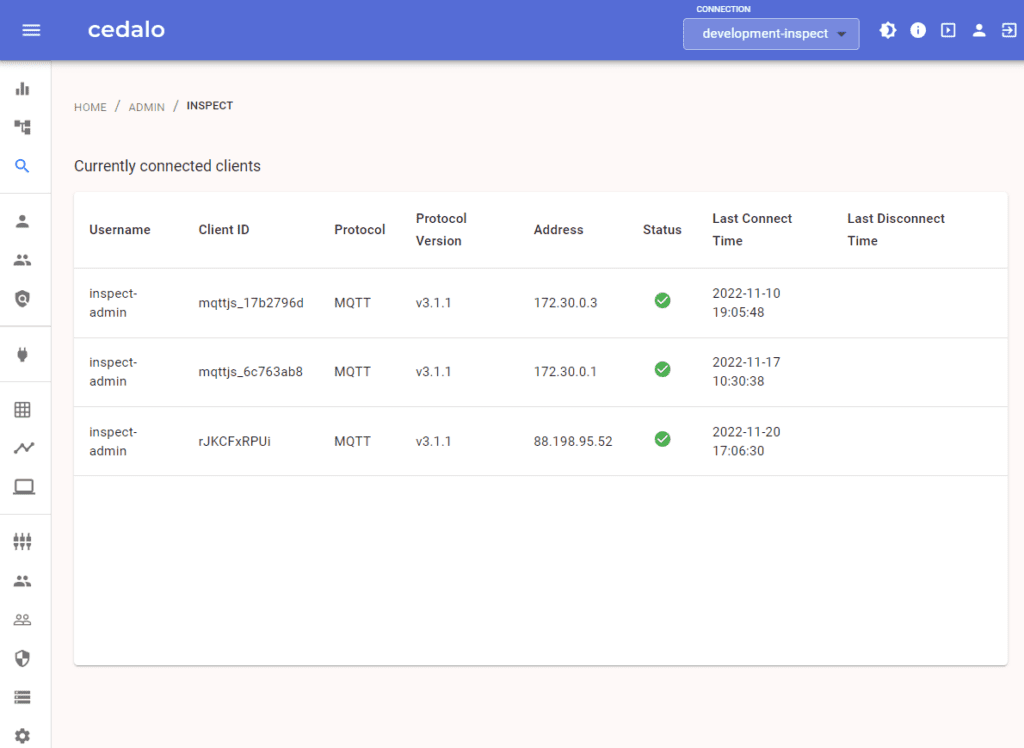Open the settings gear in sidebar
1024x748 pixels.
click(22, 736)
